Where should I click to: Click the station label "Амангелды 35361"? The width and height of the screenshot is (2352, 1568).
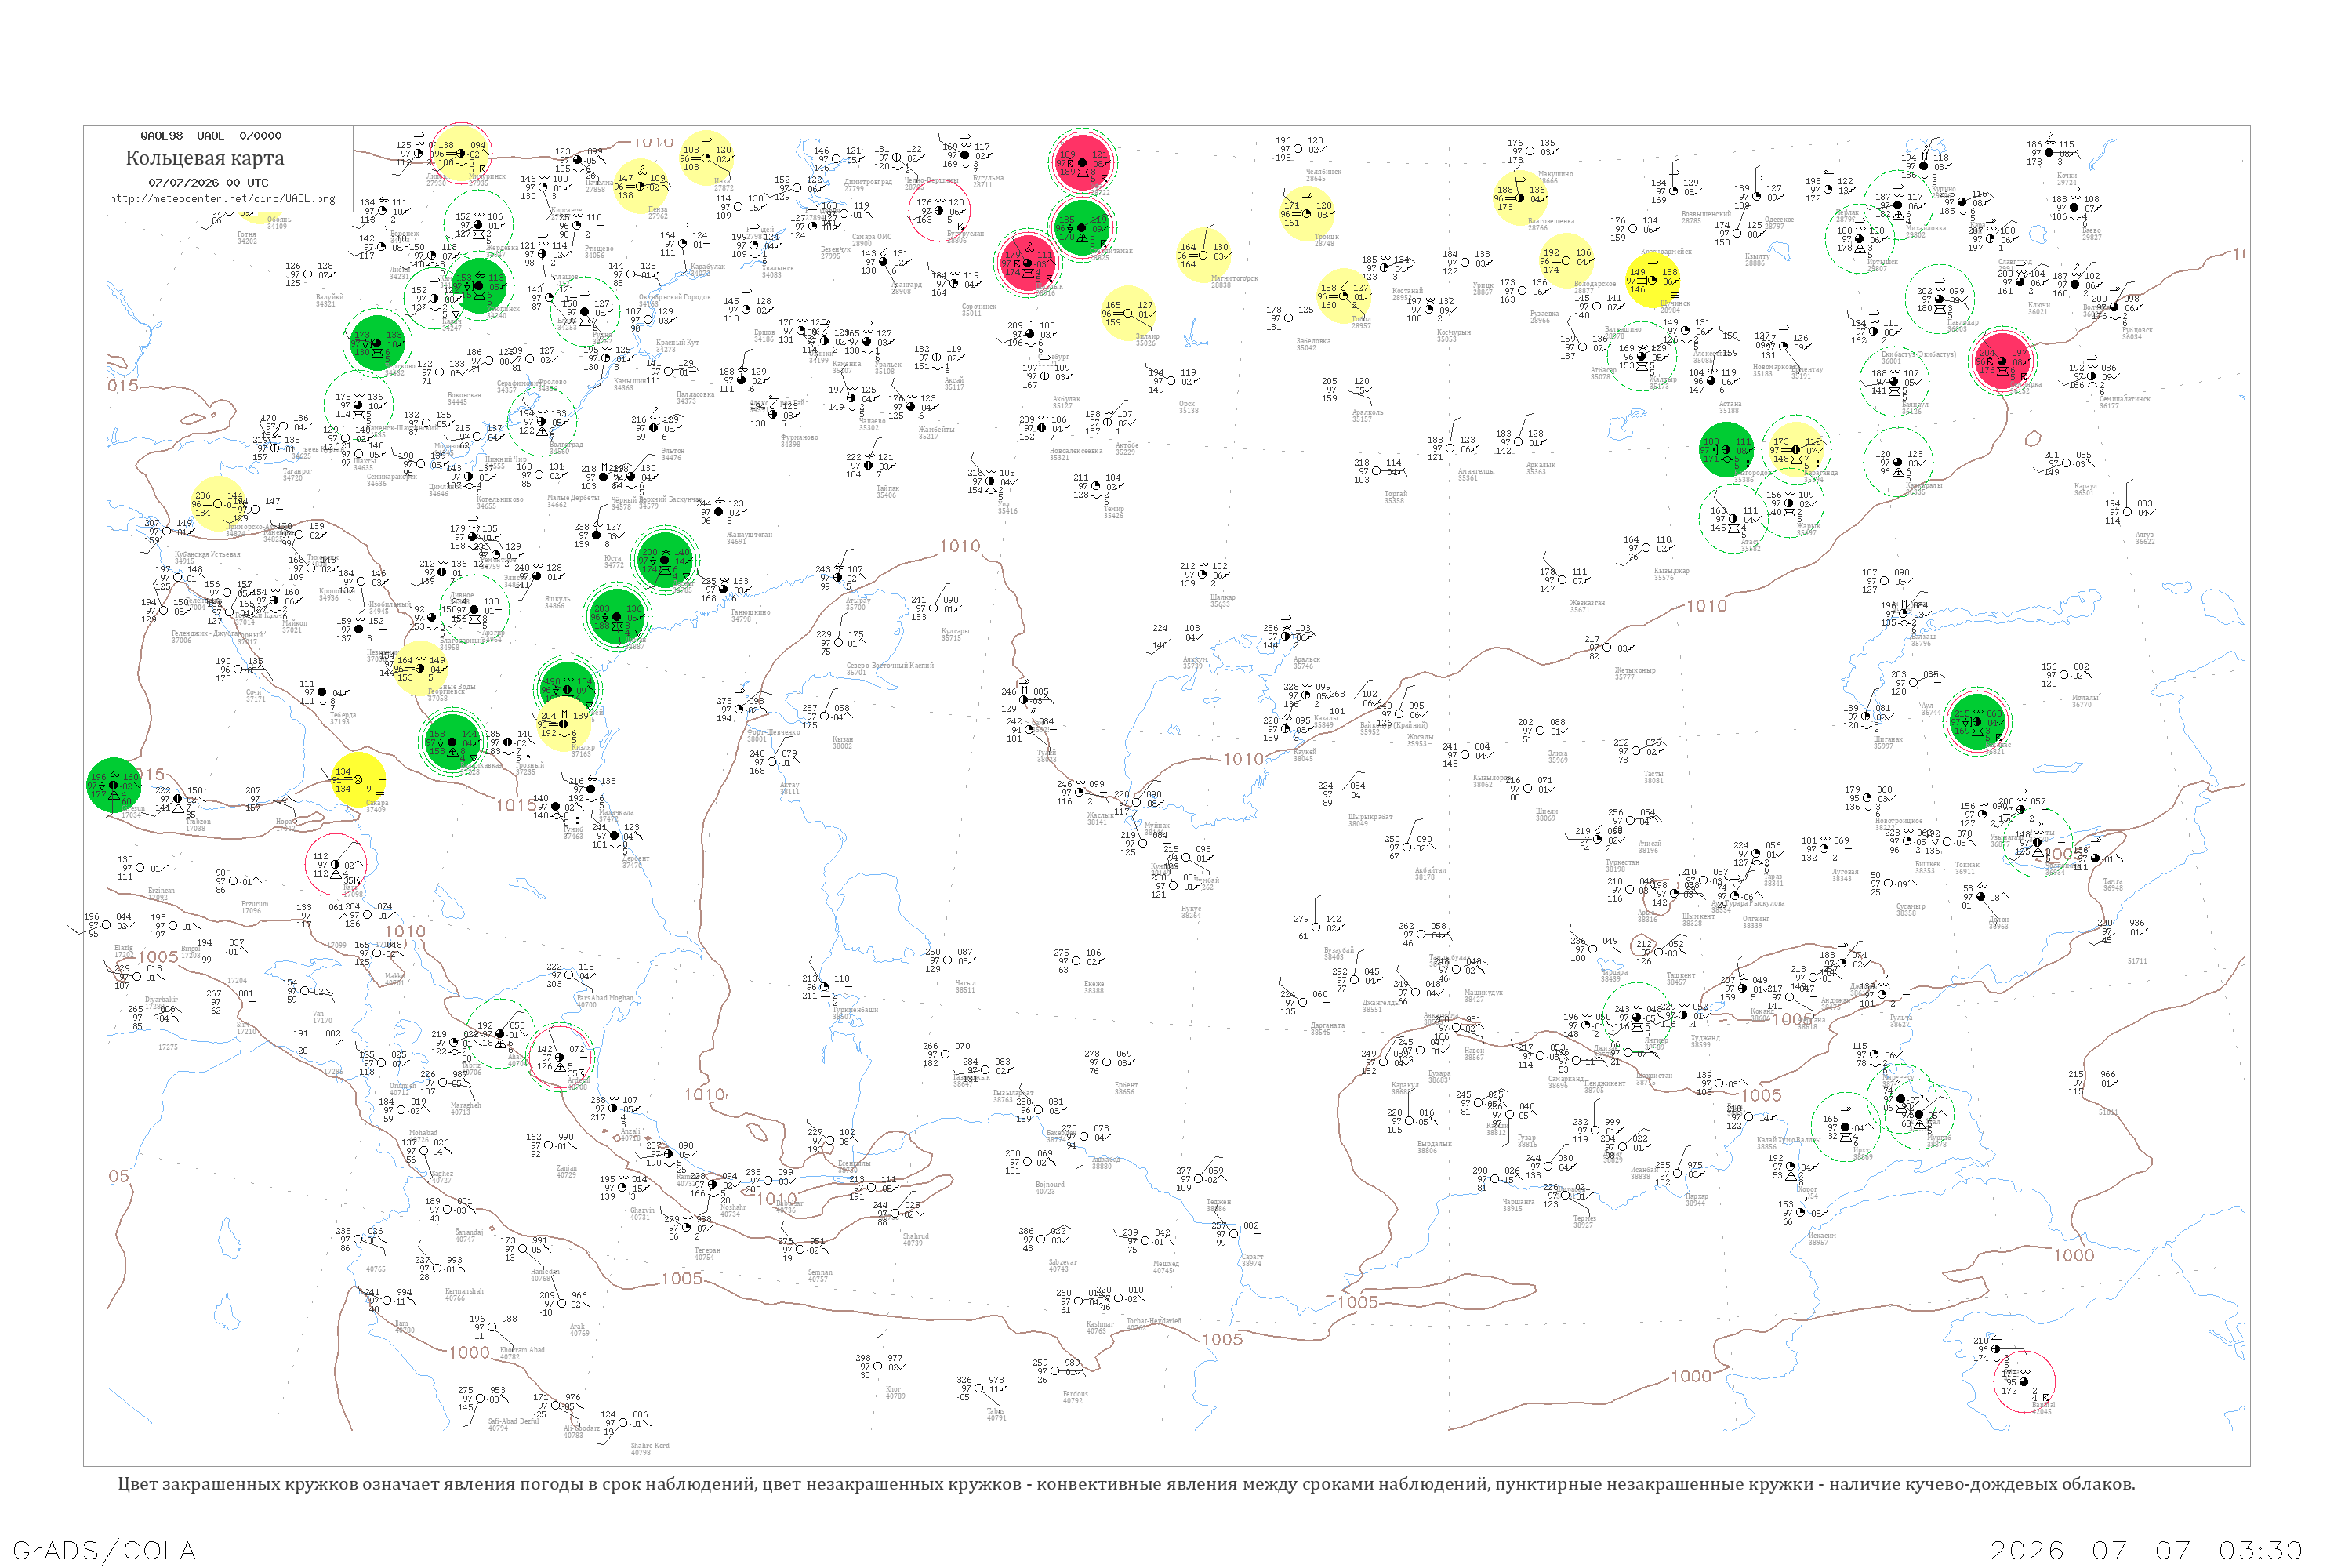[x=1476, y=474]
